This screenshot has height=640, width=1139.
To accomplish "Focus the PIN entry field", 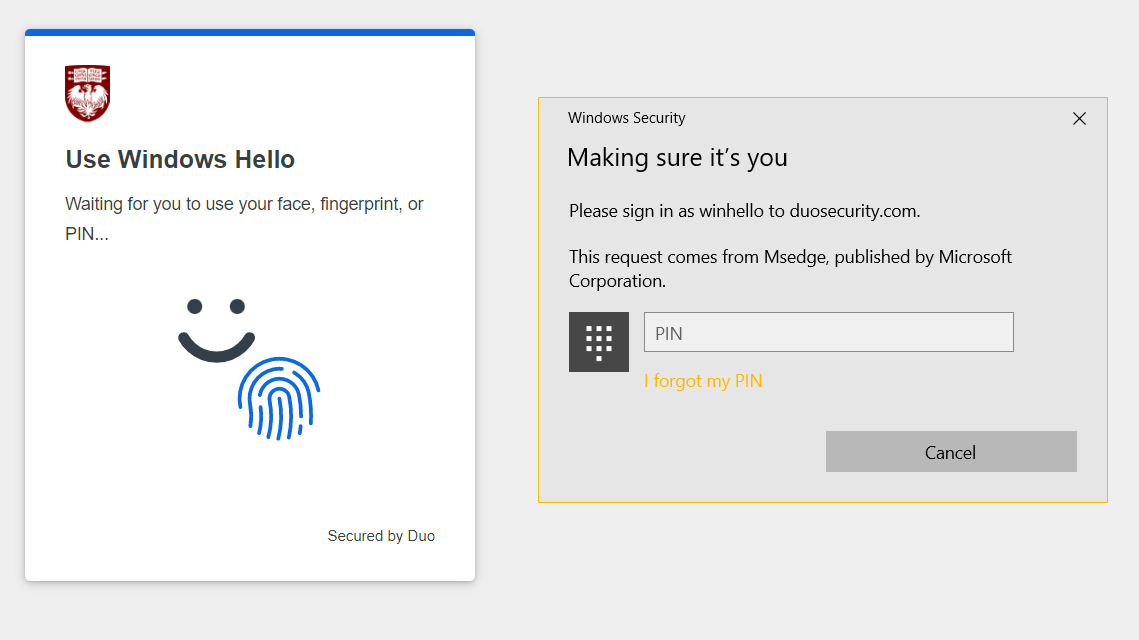I will [x=828, y=333].
